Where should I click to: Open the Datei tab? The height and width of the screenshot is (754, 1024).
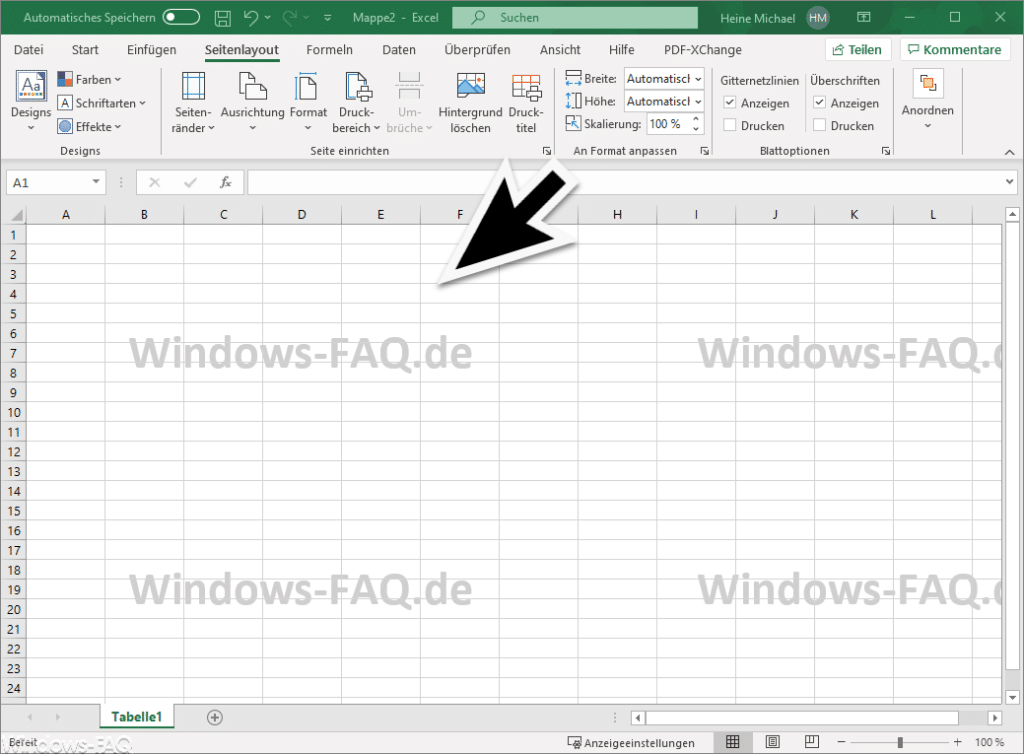click(x=29, y=50)
